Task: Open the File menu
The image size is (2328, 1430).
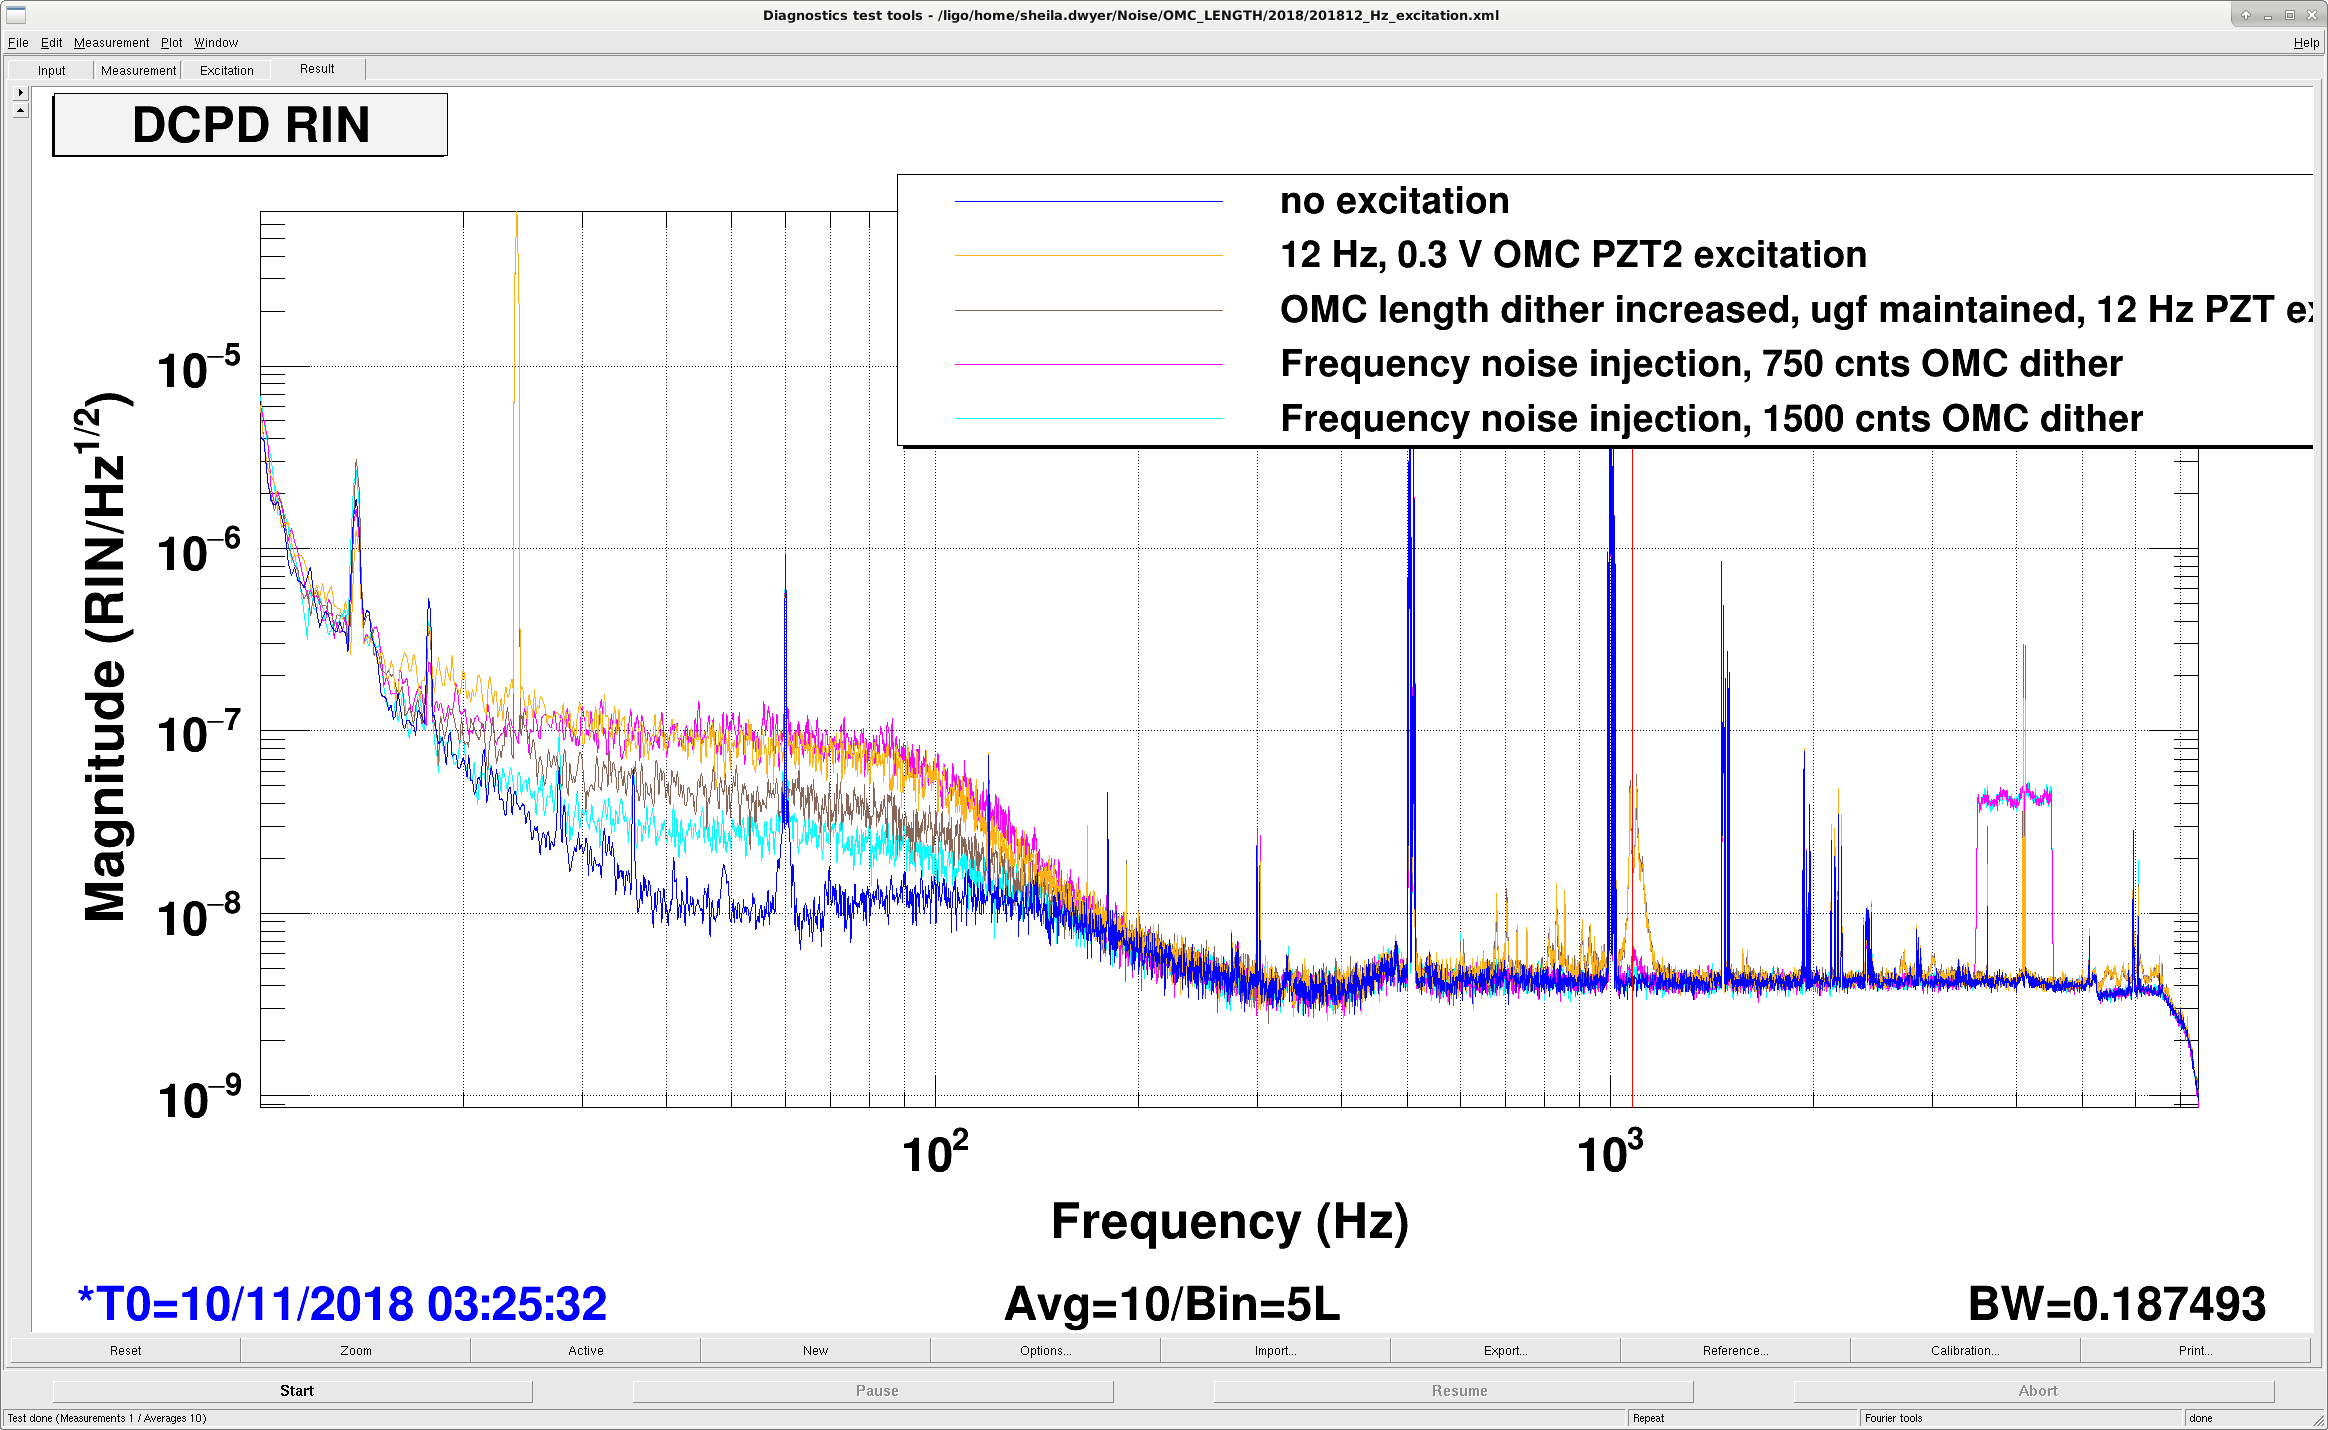Action: 18,42
